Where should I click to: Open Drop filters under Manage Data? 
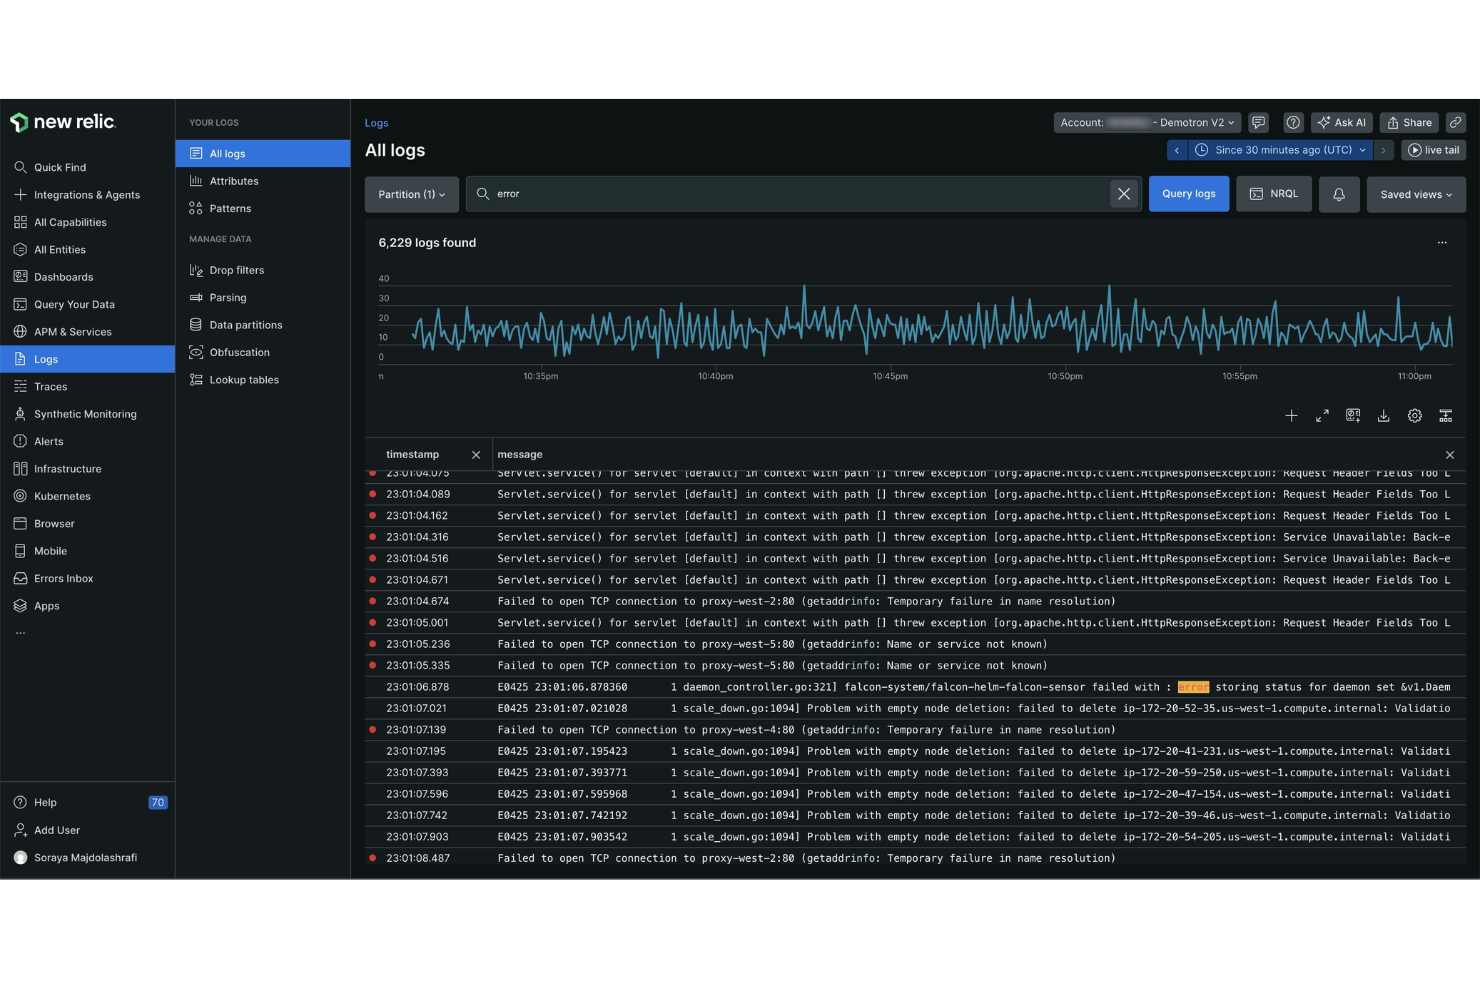[x=238, y=269]
